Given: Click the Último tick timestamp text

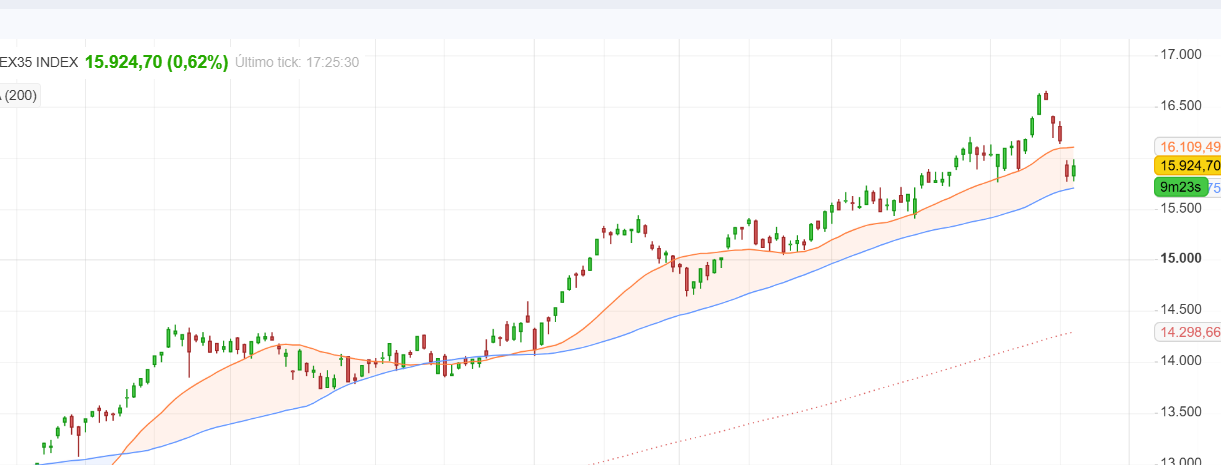Looking at the screenshot, I should [x=297, y=62].
